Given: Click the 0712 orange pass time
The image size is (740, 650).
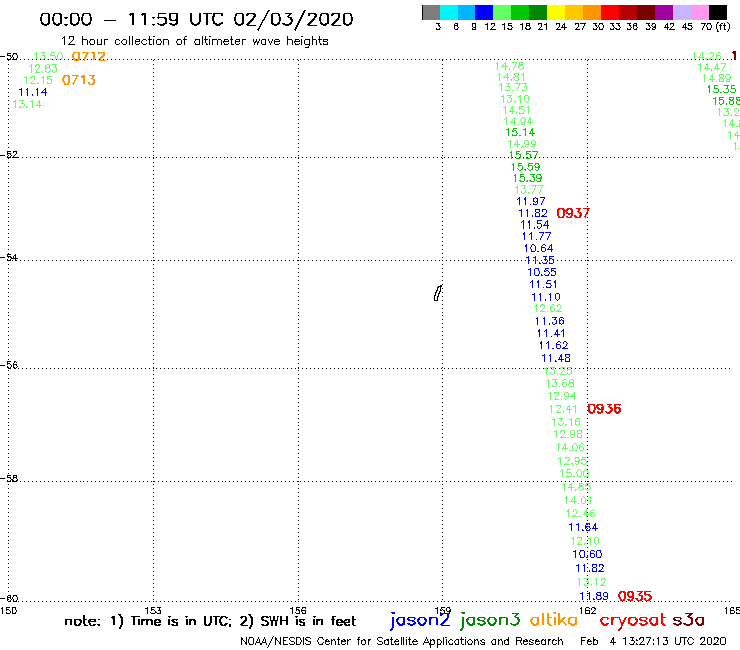Looking at the screenshot, I should click(89, 57).
